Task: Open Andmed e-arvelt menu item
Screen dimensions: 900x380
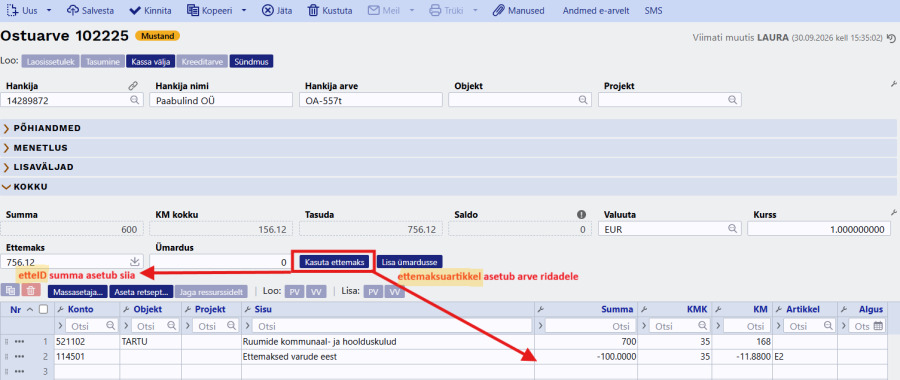Action: pos(596,10)
